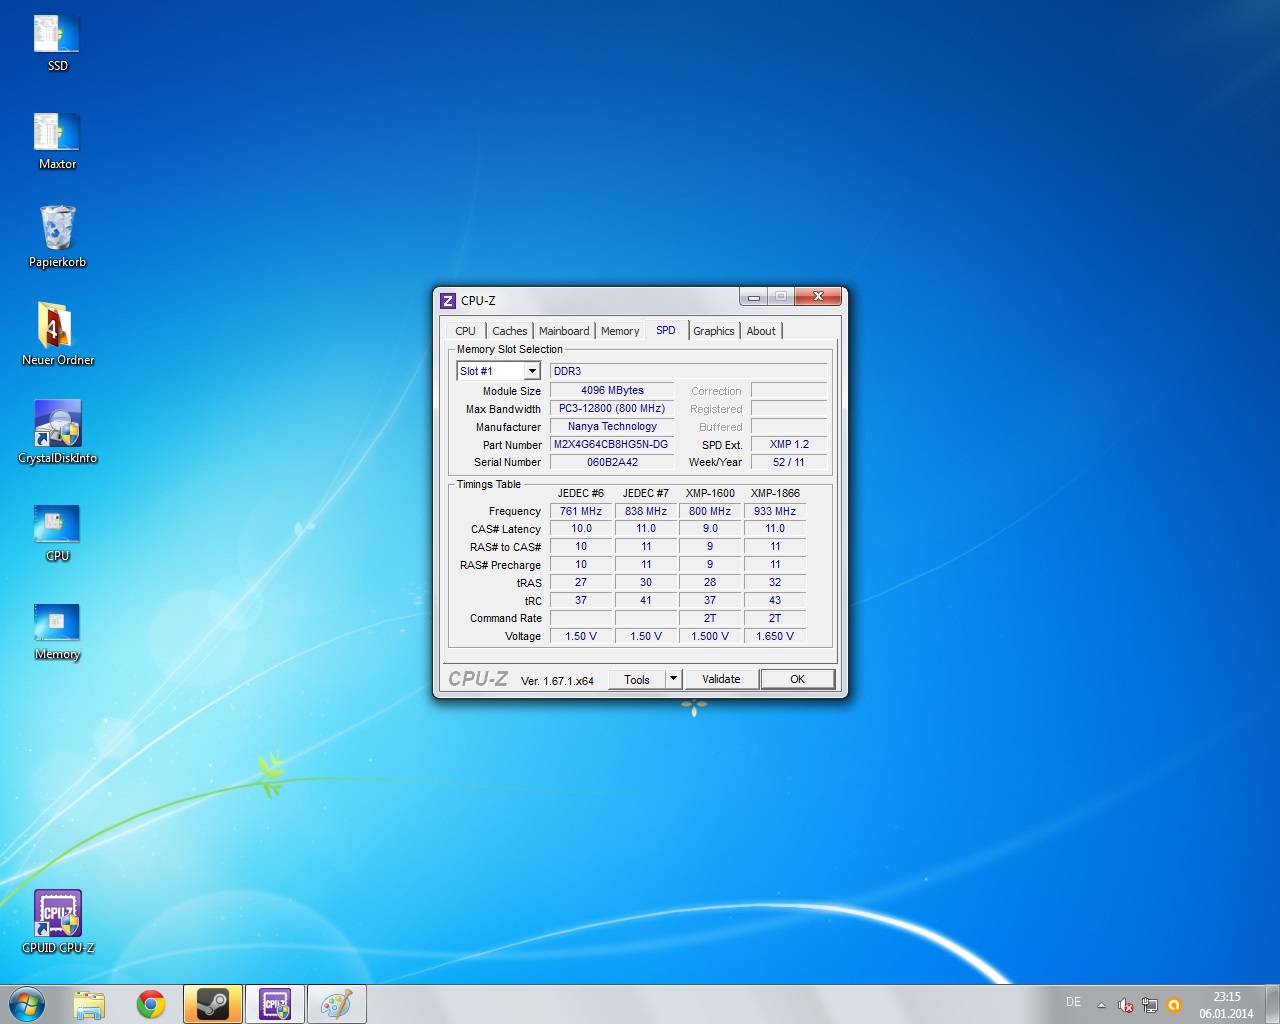Launch CrystalDiskInfo from the desktop

(57, 433)
